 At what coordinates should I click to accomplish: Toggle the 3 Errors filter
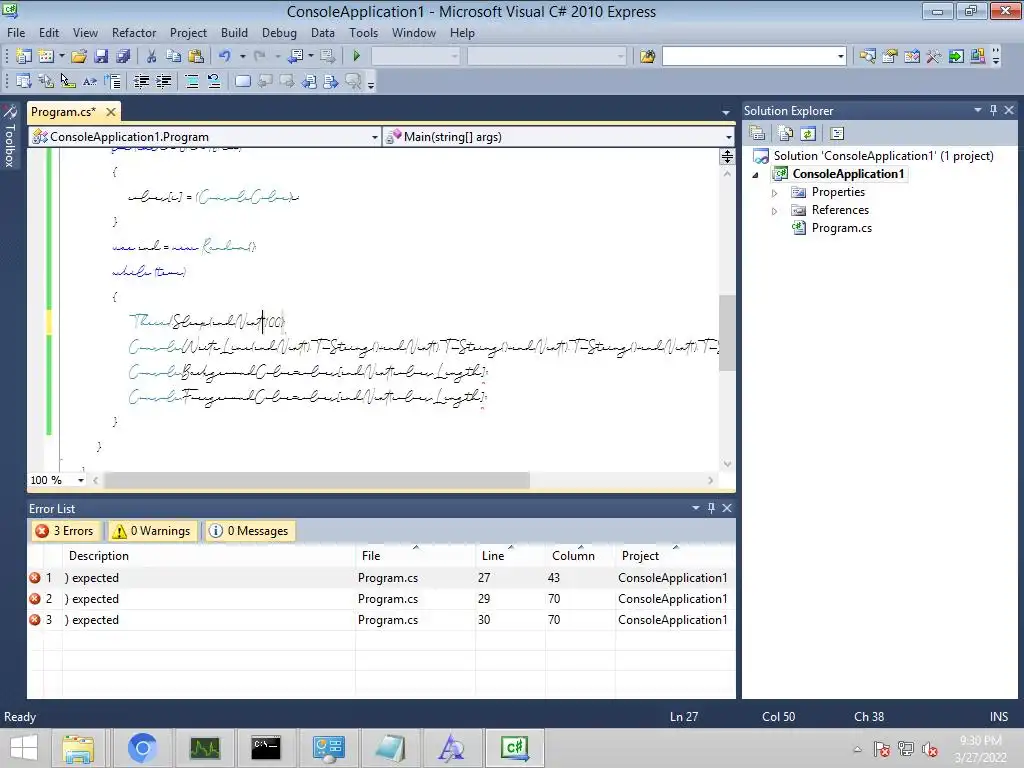pyautogui.click(x=65, y=531)
